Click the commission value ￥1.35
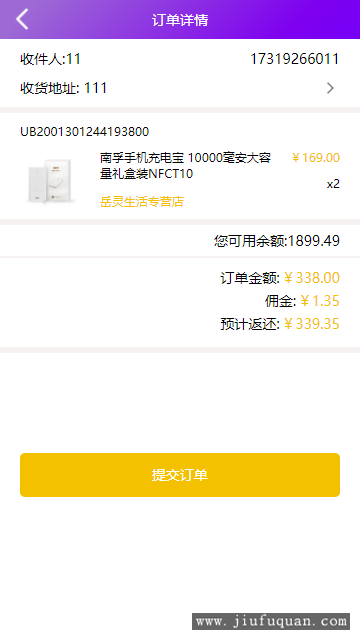The width and height of the screenshot is (360, 638). [x=320, y=301]
